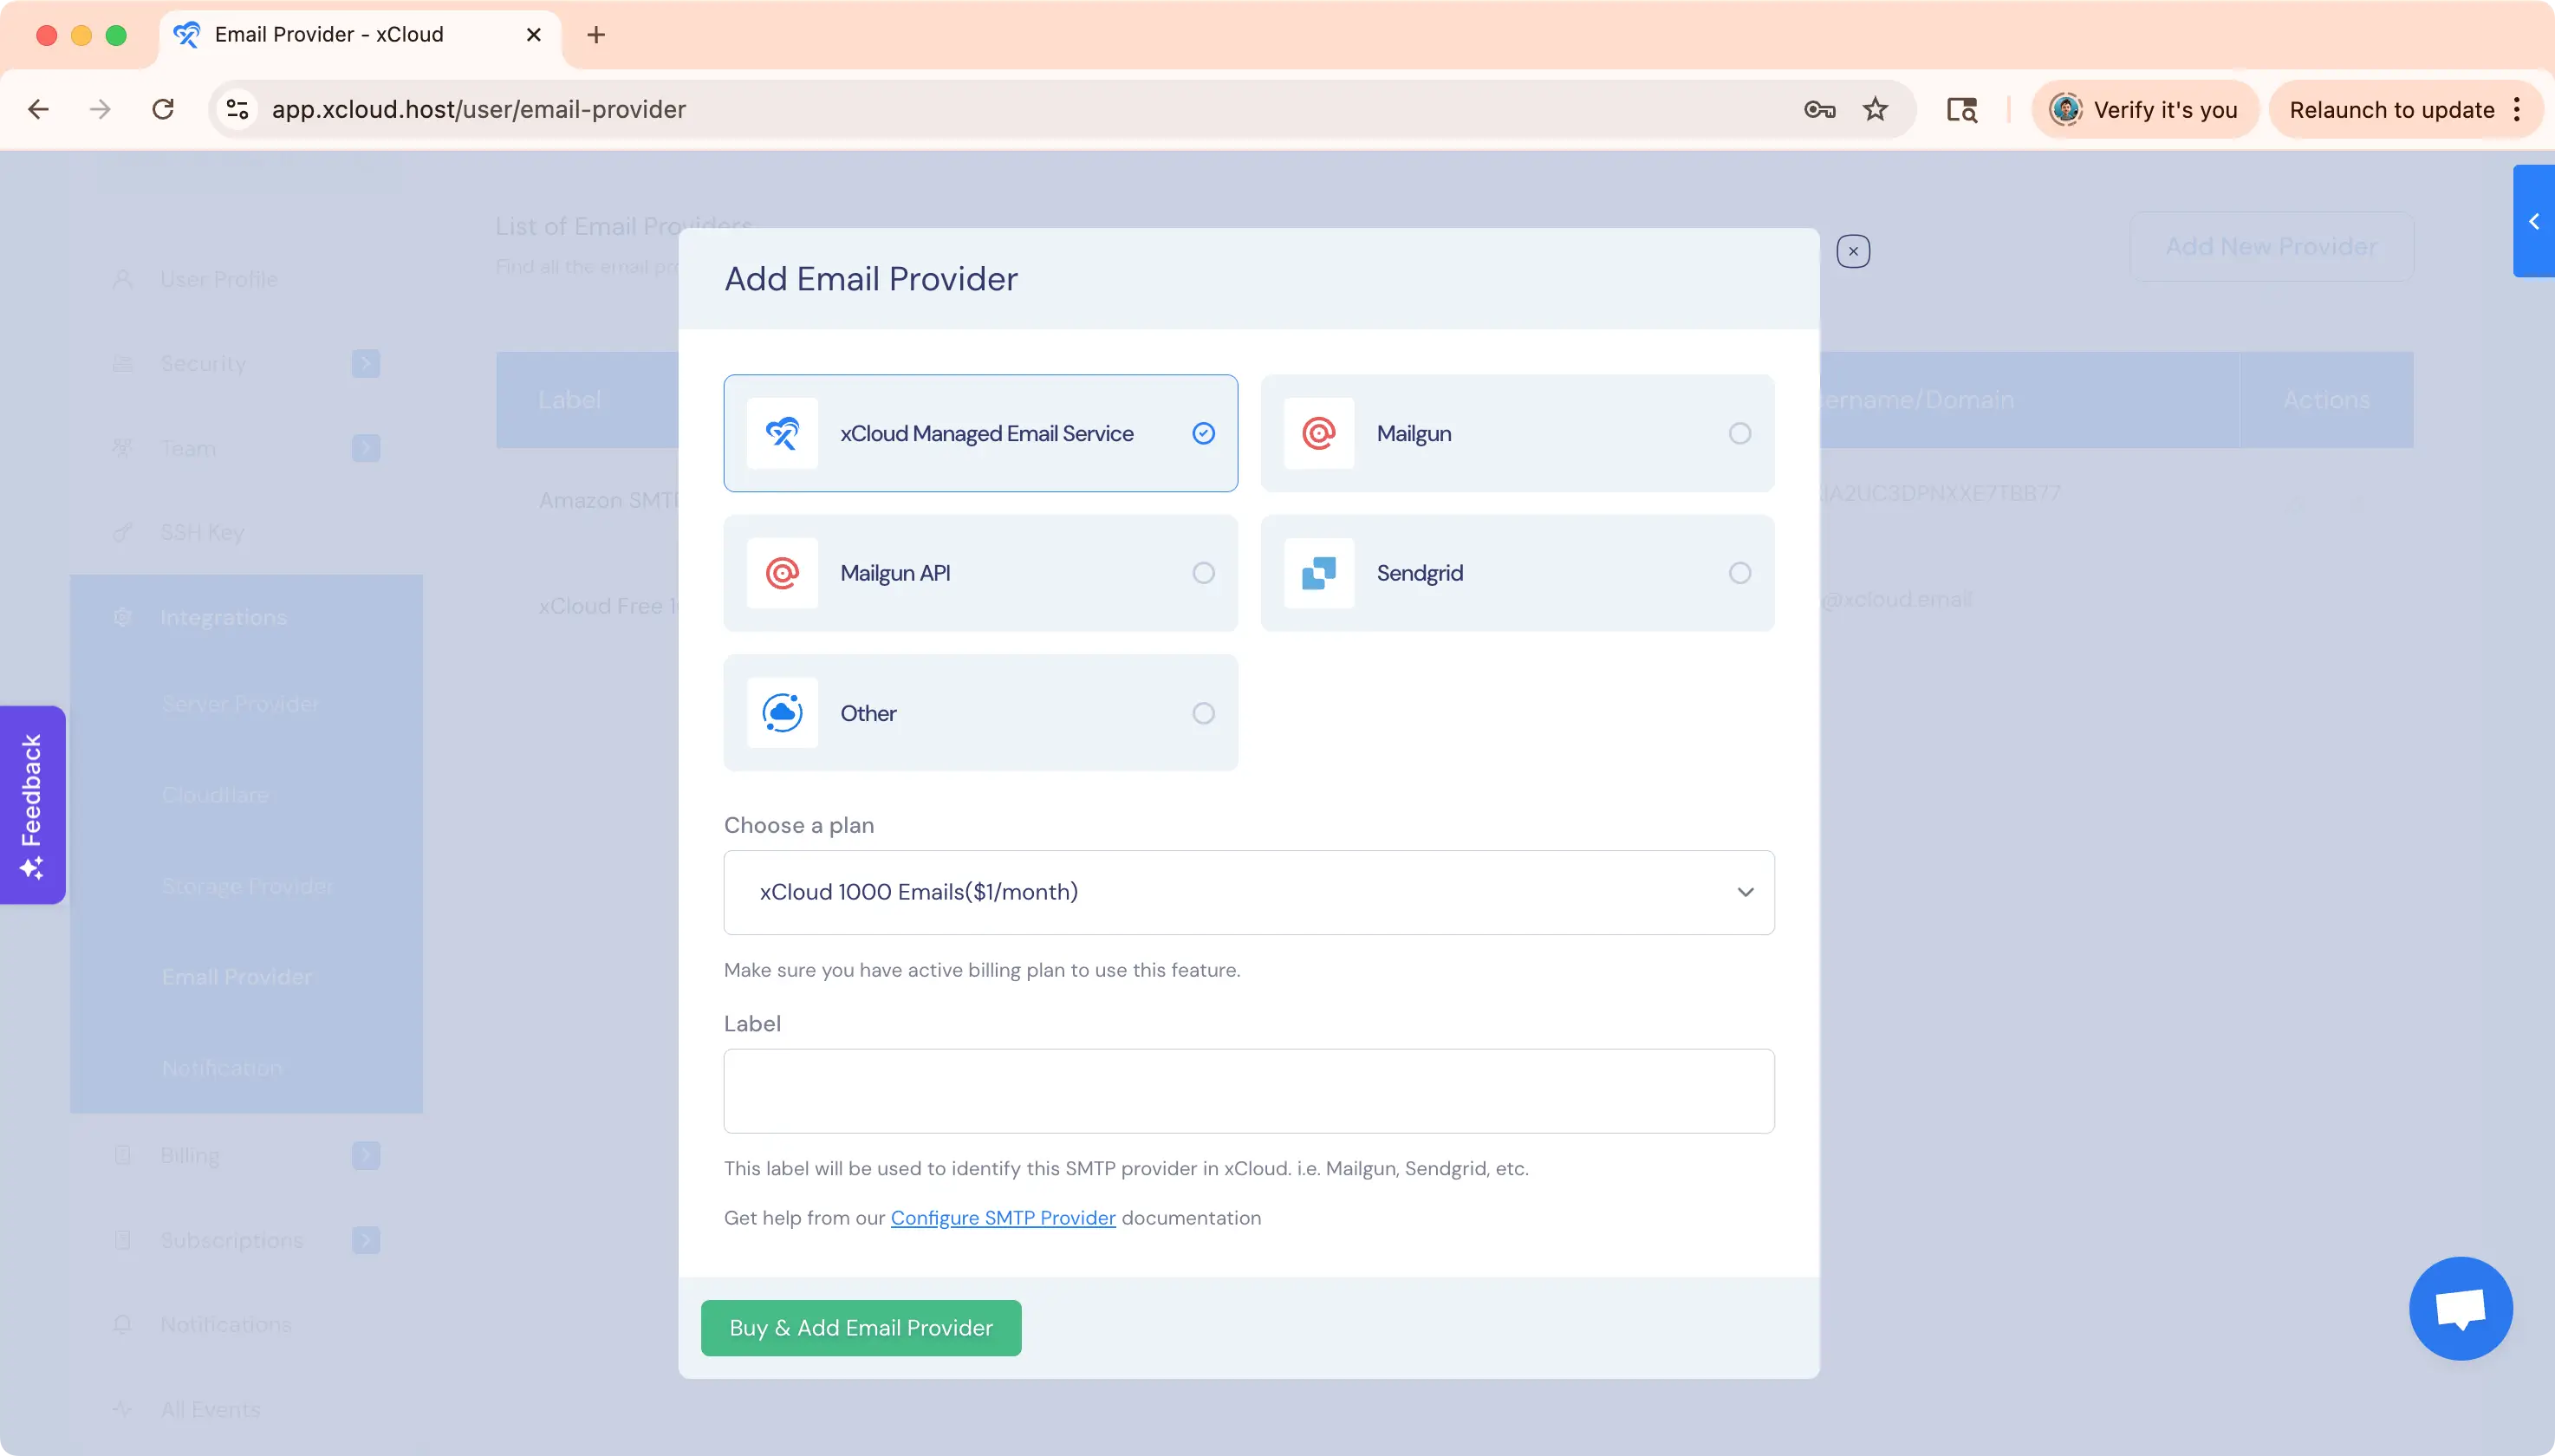Image resolution: width=2555 pixels, height=1456 pixels.
Task: Click Verify it's you profile button
Action: [2145, 109]
